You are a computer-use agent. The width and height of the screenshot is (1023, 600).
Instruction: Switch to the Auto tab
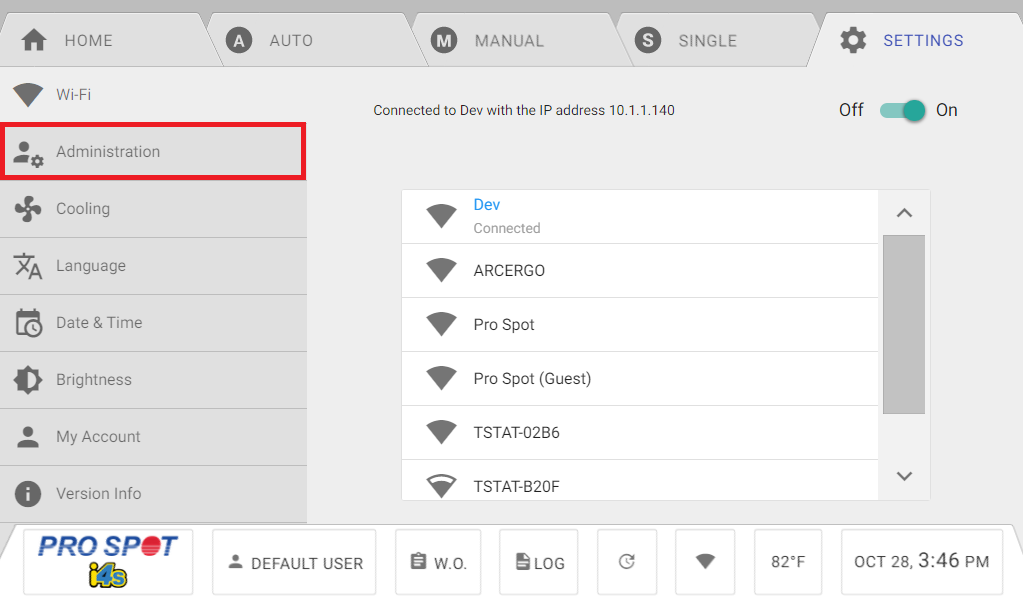313,40
